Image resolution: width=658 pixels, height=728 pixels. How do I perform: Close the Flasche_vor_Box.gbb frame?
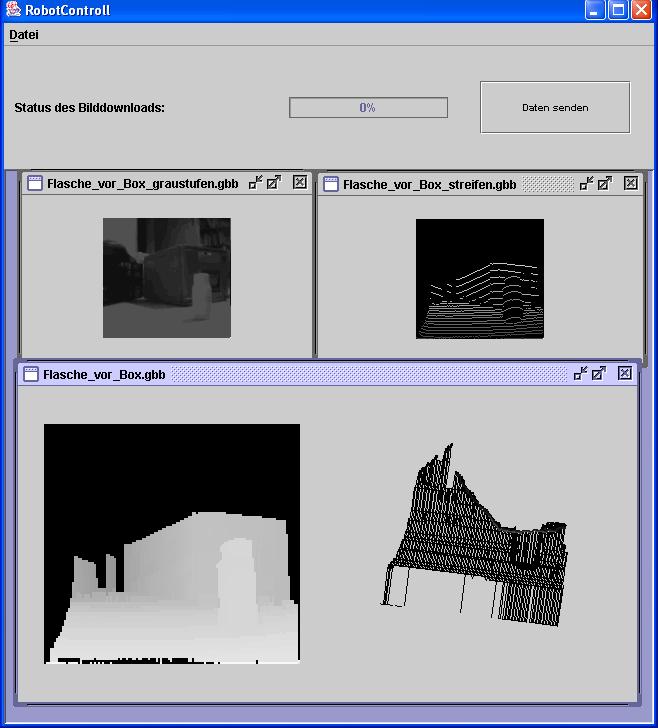point(625,373)
